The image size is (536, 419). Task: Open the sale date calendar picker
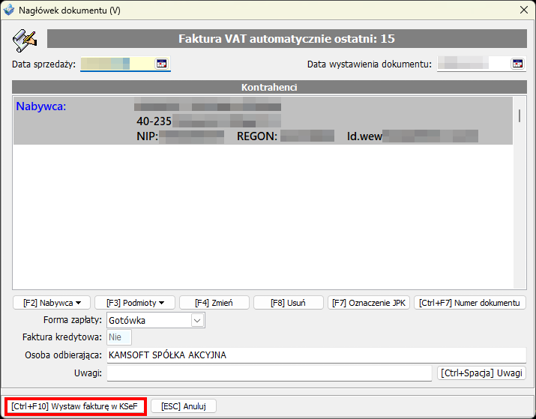point(162,64)
